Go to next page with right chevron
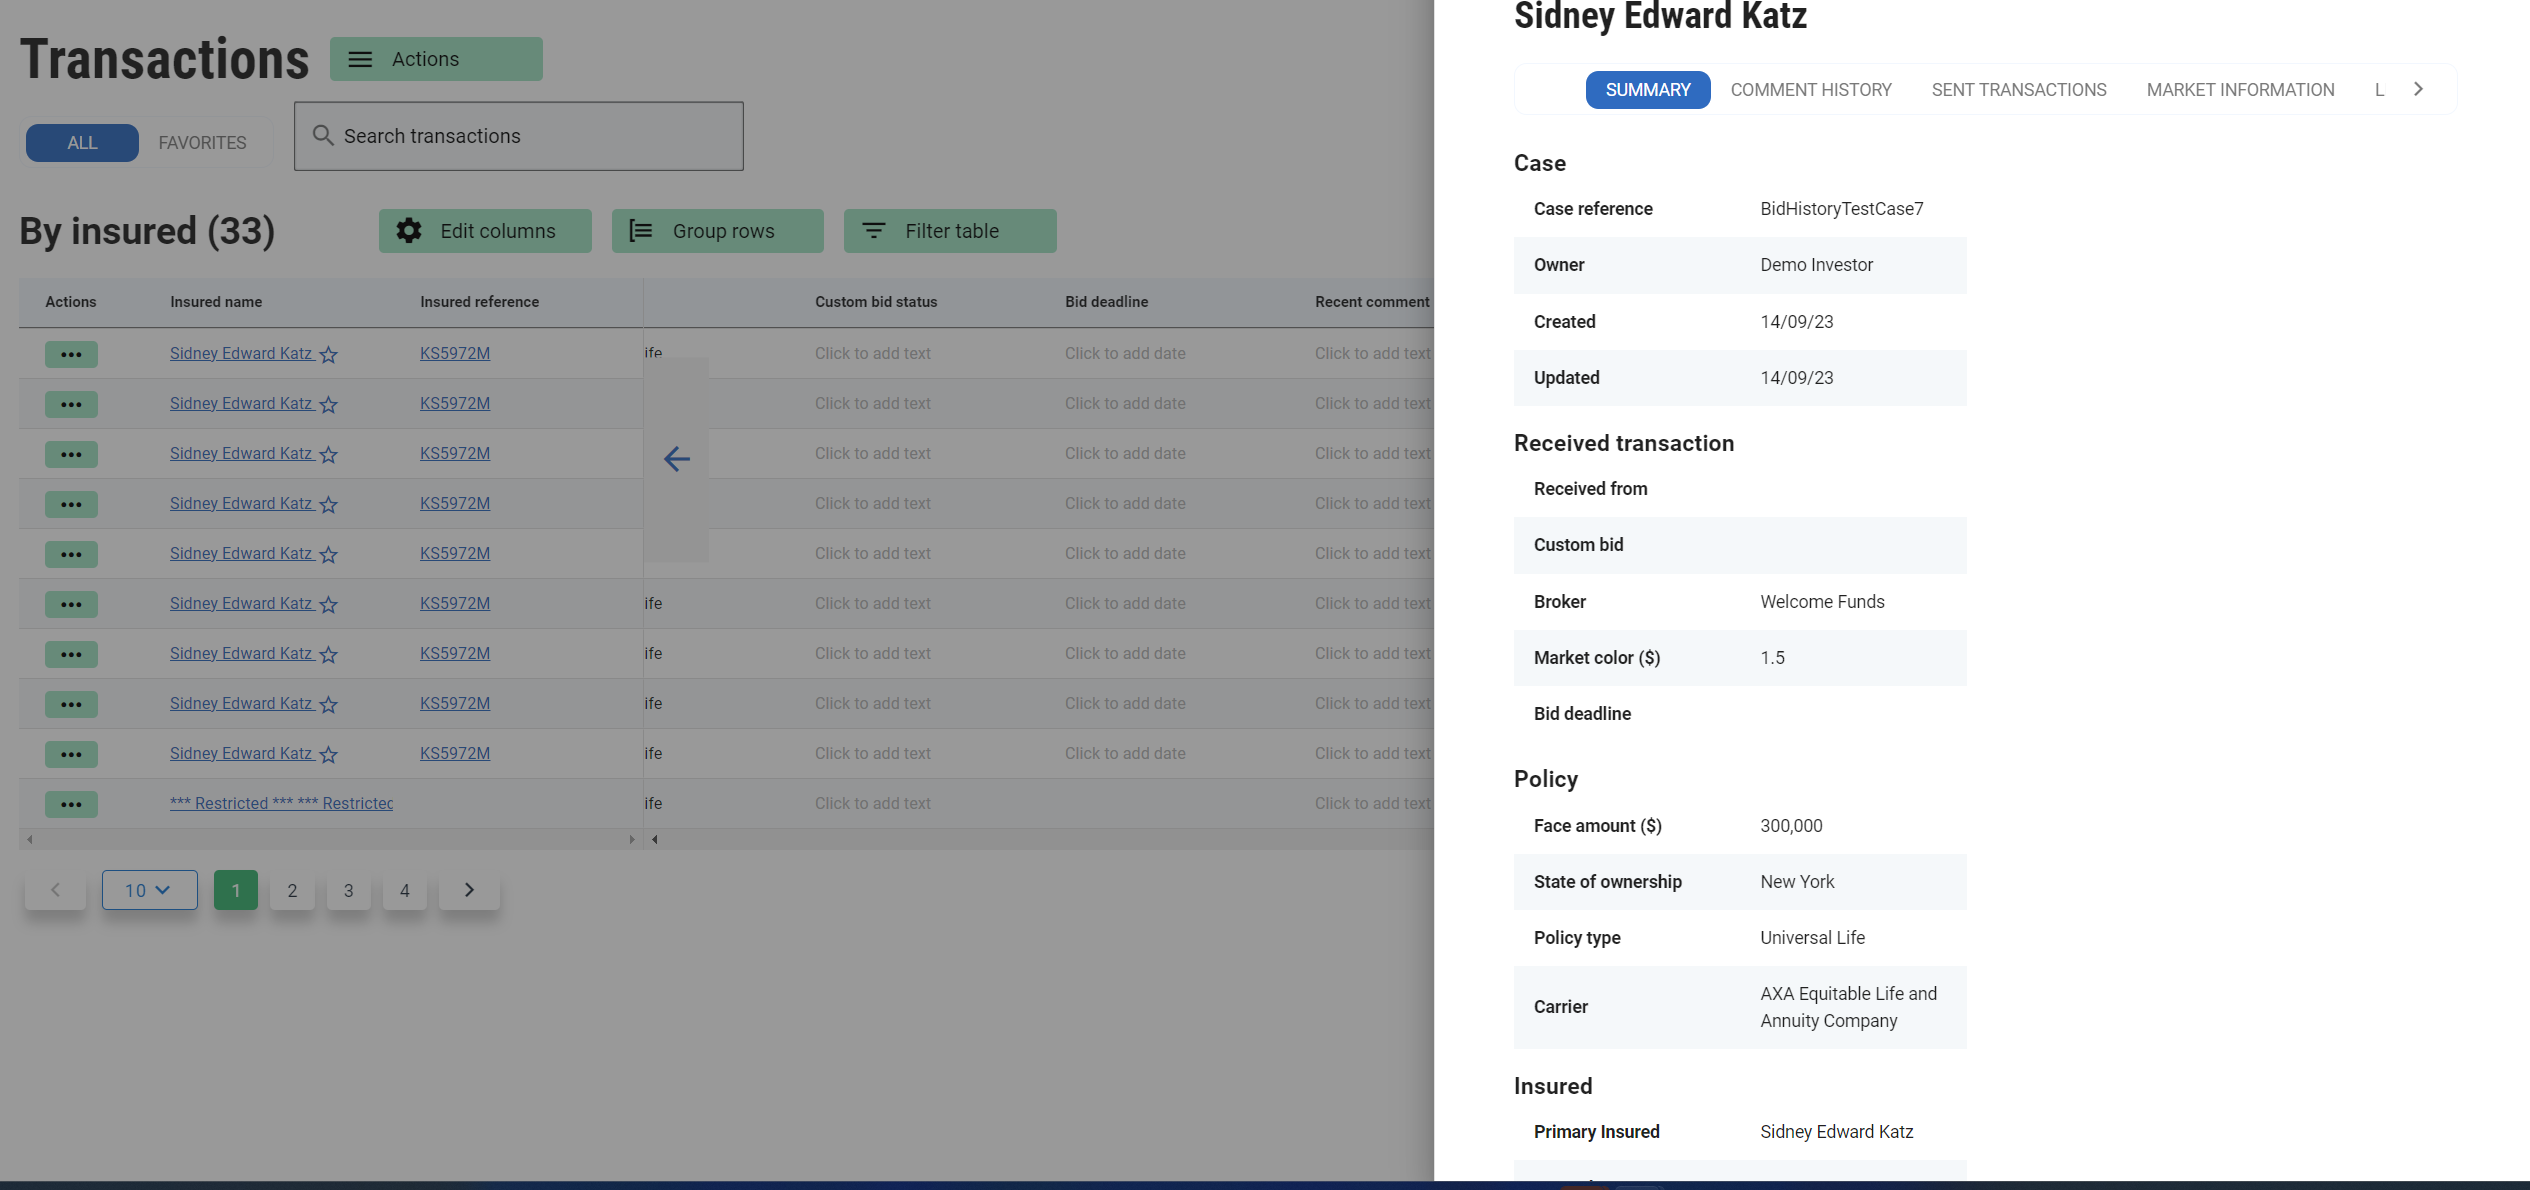The image size is (2530, 1190). point(469,890)
